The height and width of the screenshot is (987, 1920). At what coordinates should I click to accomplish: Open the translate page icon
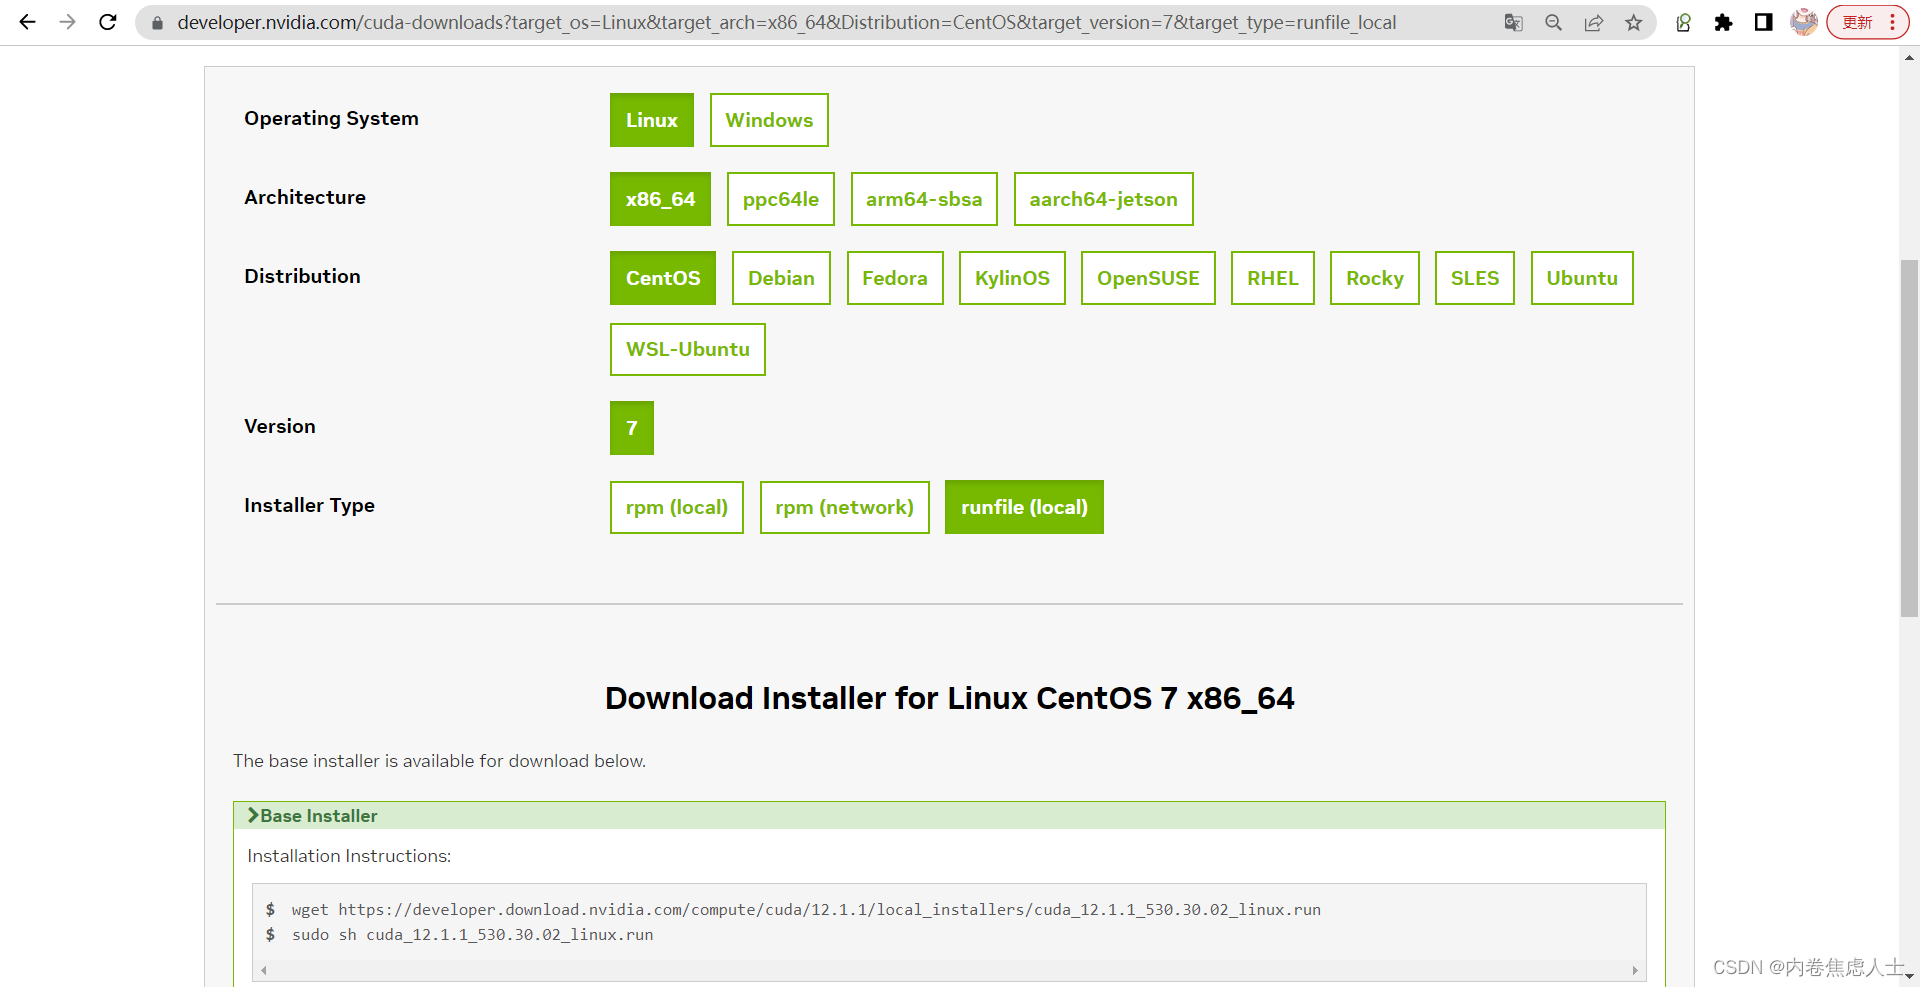tap(1513, 22)
